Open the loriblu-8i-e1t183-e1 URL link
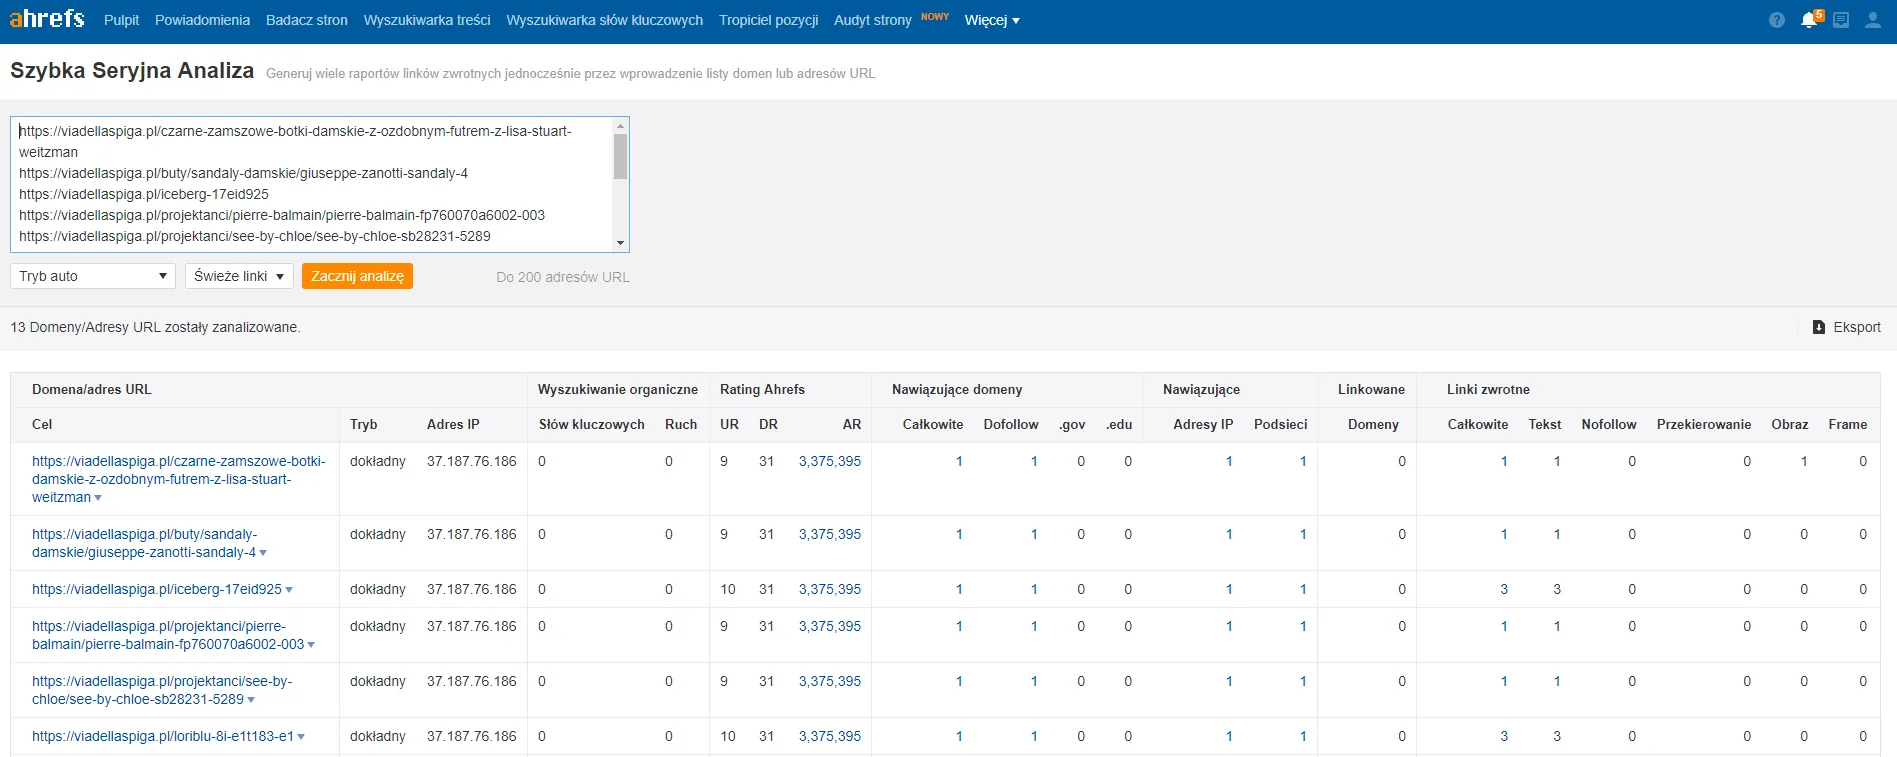The image size is (1897, 757). [163, 736]
